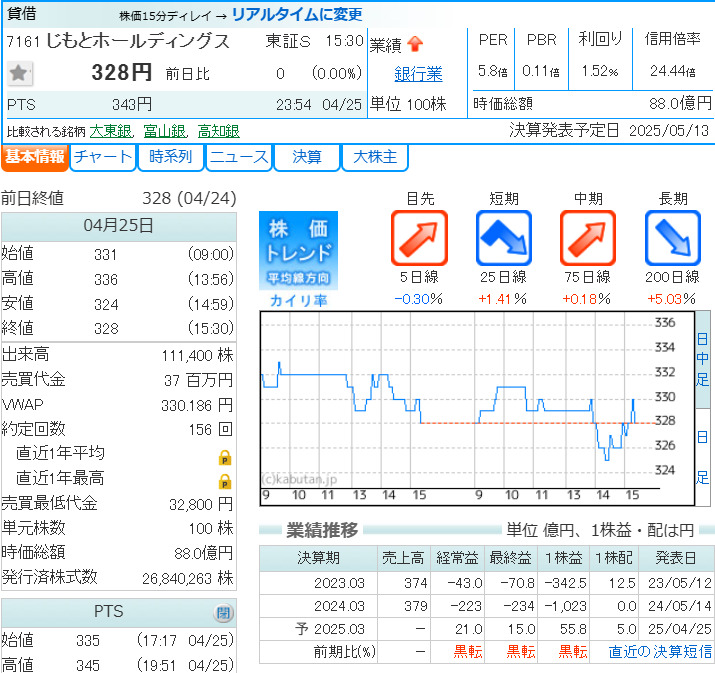715x673 pixels.
Task: Click the 経常益 column header
Action: [457, 558]
